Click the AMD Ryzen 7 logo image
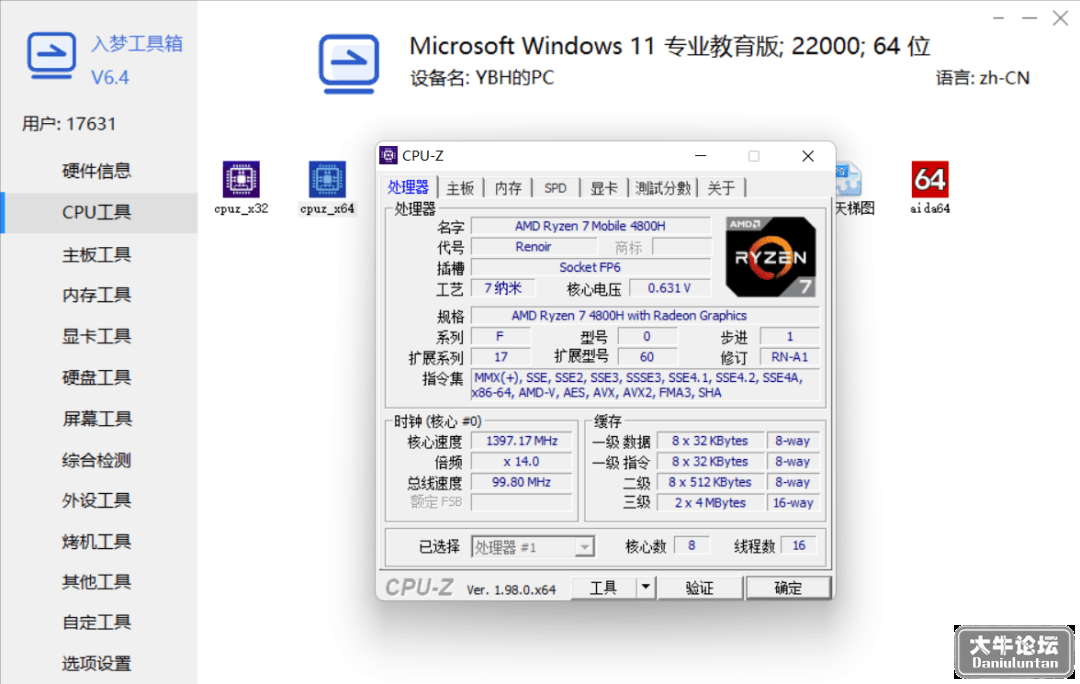The width and height of the screenshot is (1080, 684). [x=771, y=257]
